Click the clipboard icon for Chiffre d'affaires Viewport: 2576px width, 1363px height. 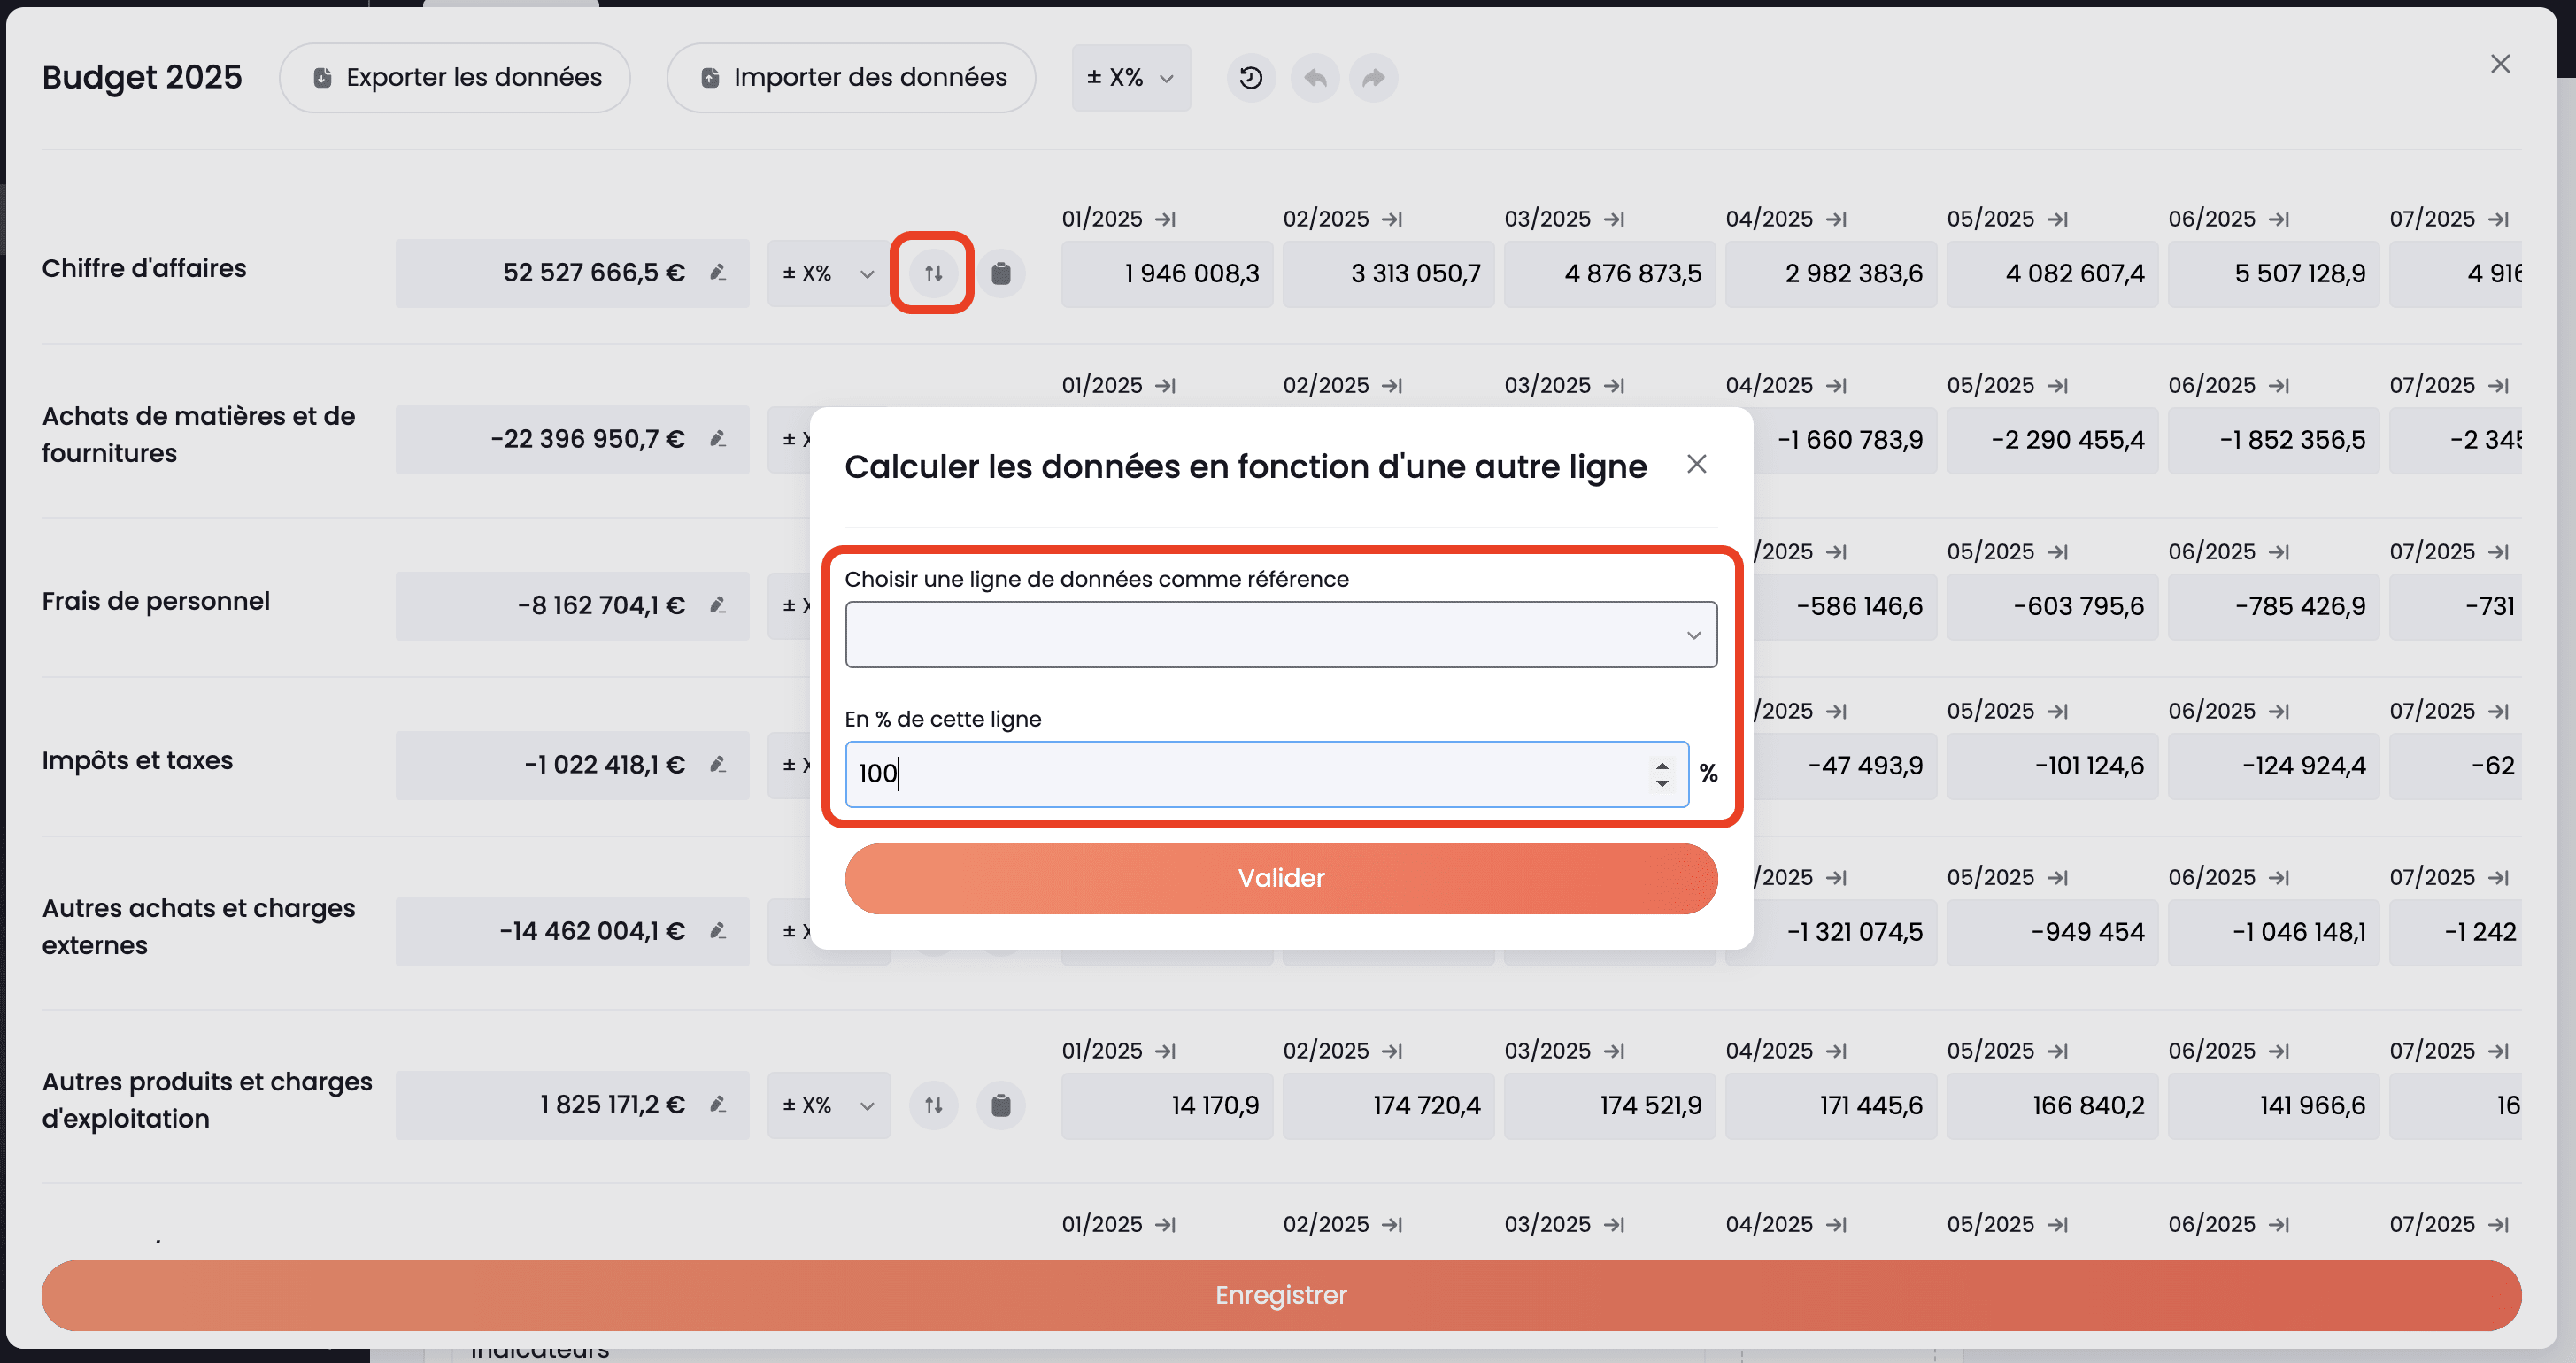(x=1000, y=273)
